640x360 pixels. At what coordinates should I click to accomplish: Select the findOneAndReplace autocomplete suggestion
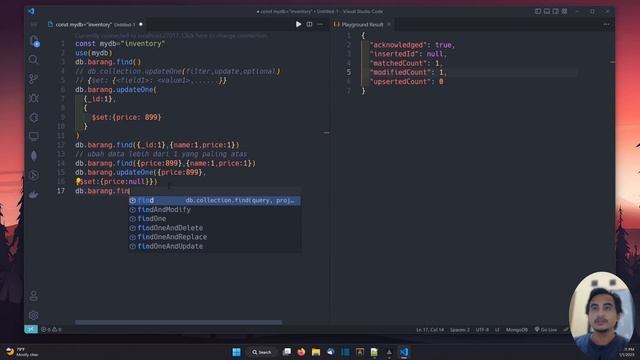click(x=215, y=237)
